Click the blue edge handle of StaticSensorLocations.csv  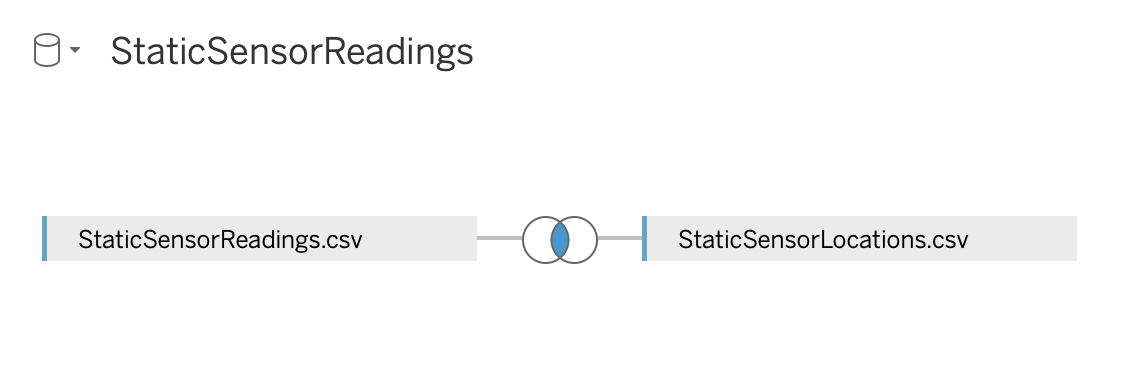pos(644,239)
